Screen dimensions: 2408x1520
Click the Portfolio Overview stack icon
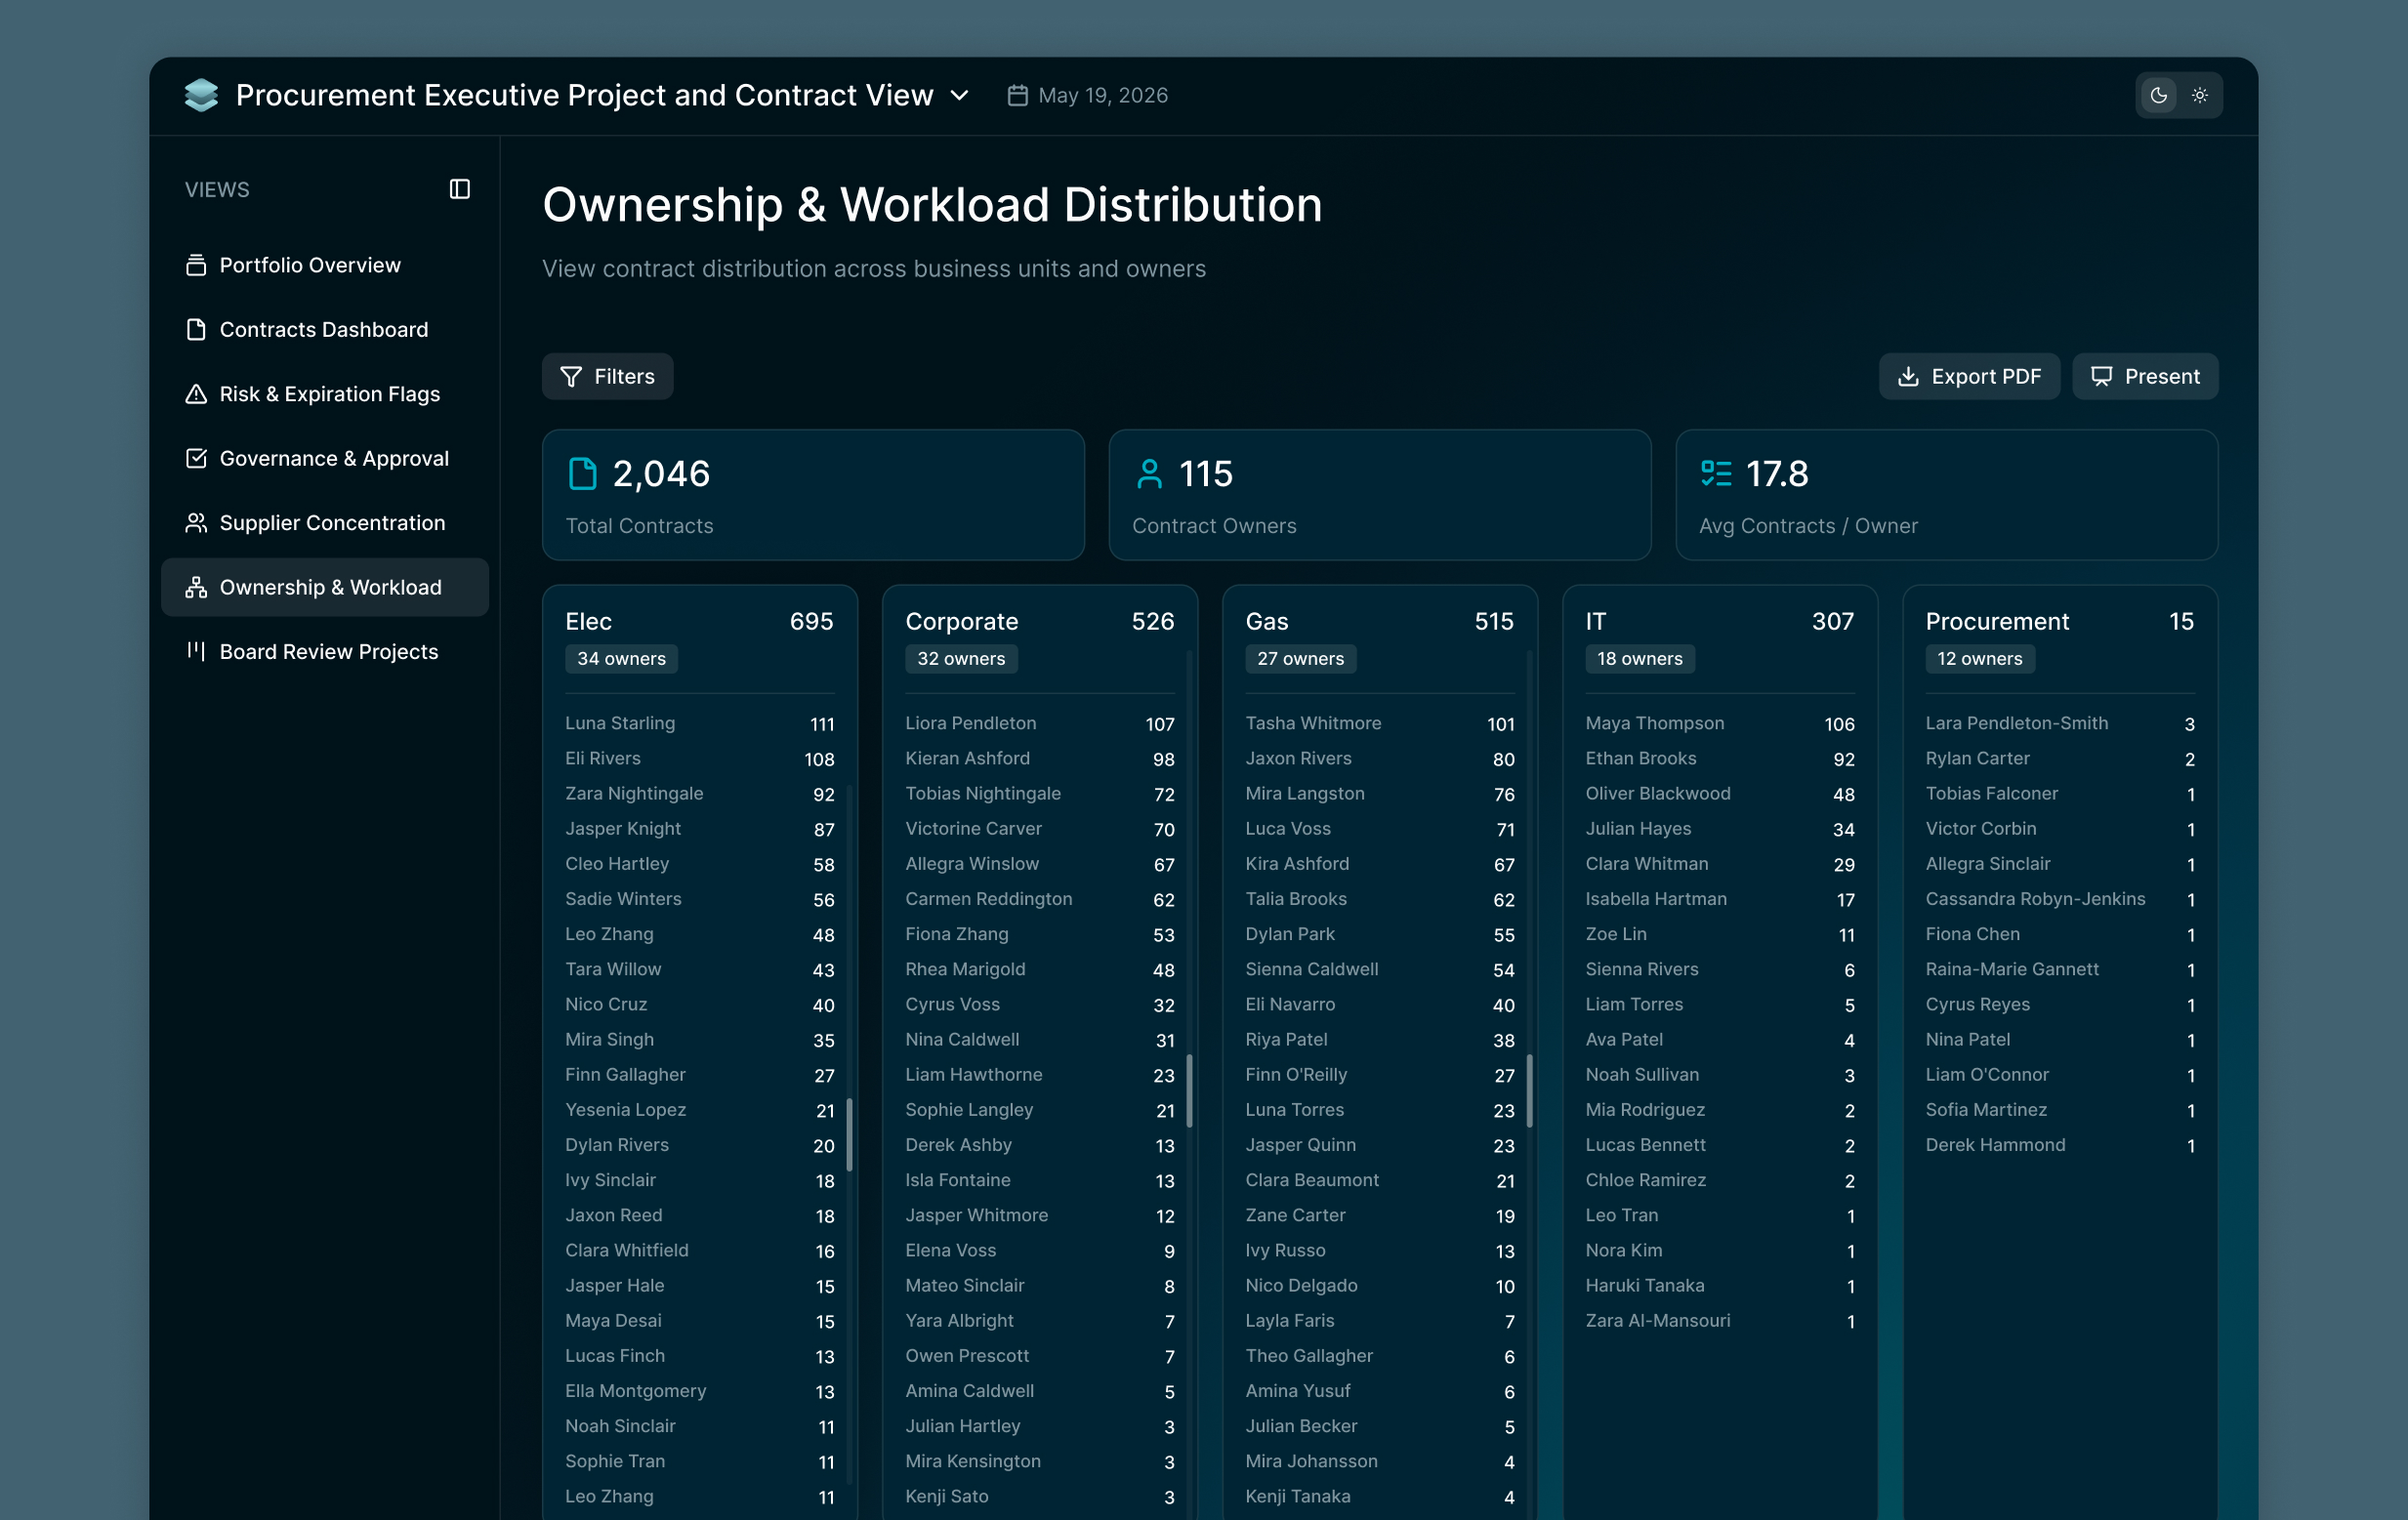196,265
